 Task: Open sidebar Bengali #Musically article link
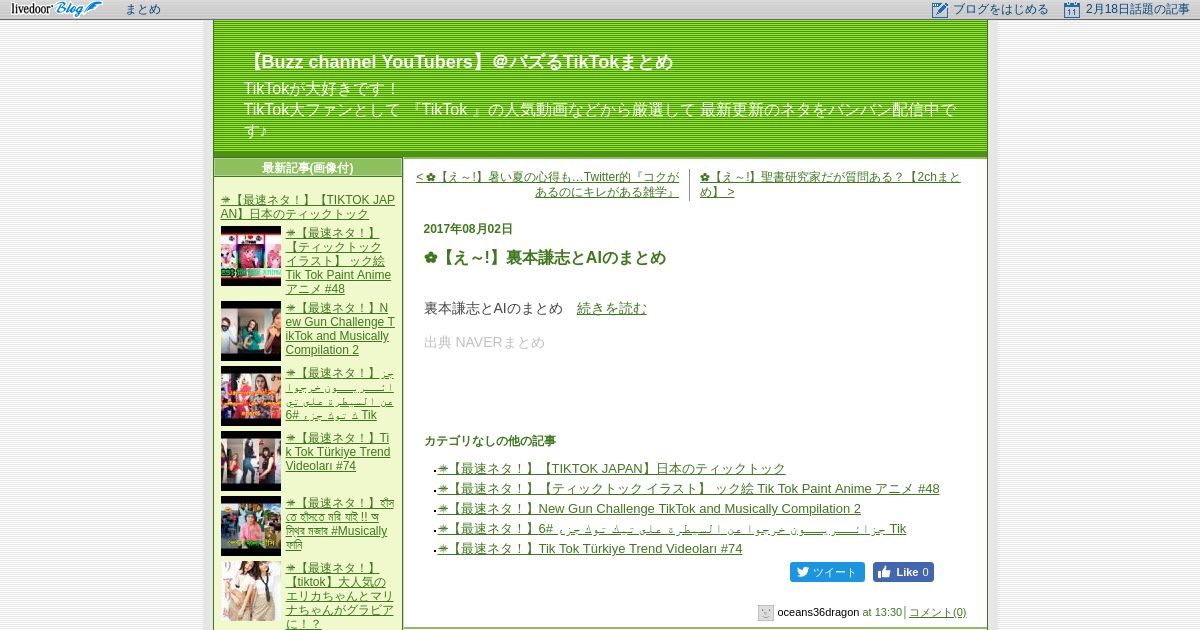(340, 524)
